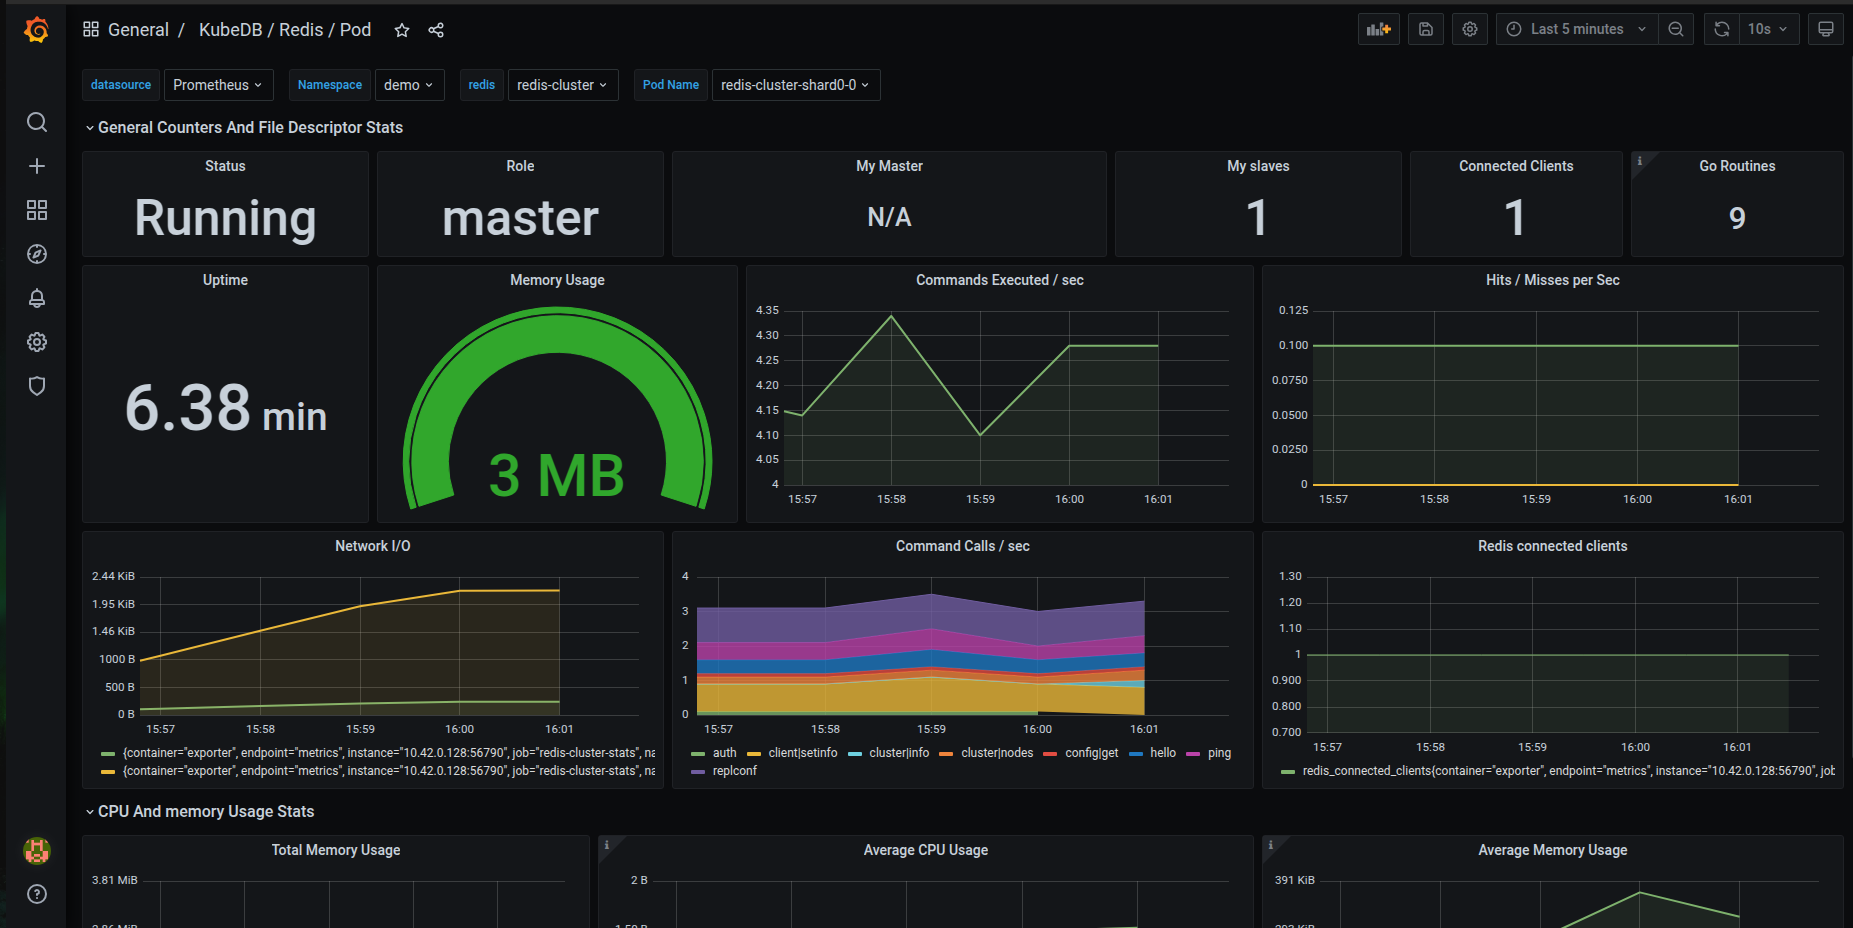1853x928 pixels.
Task: Toggle the replconf legend series
Action: coord(735,771)
